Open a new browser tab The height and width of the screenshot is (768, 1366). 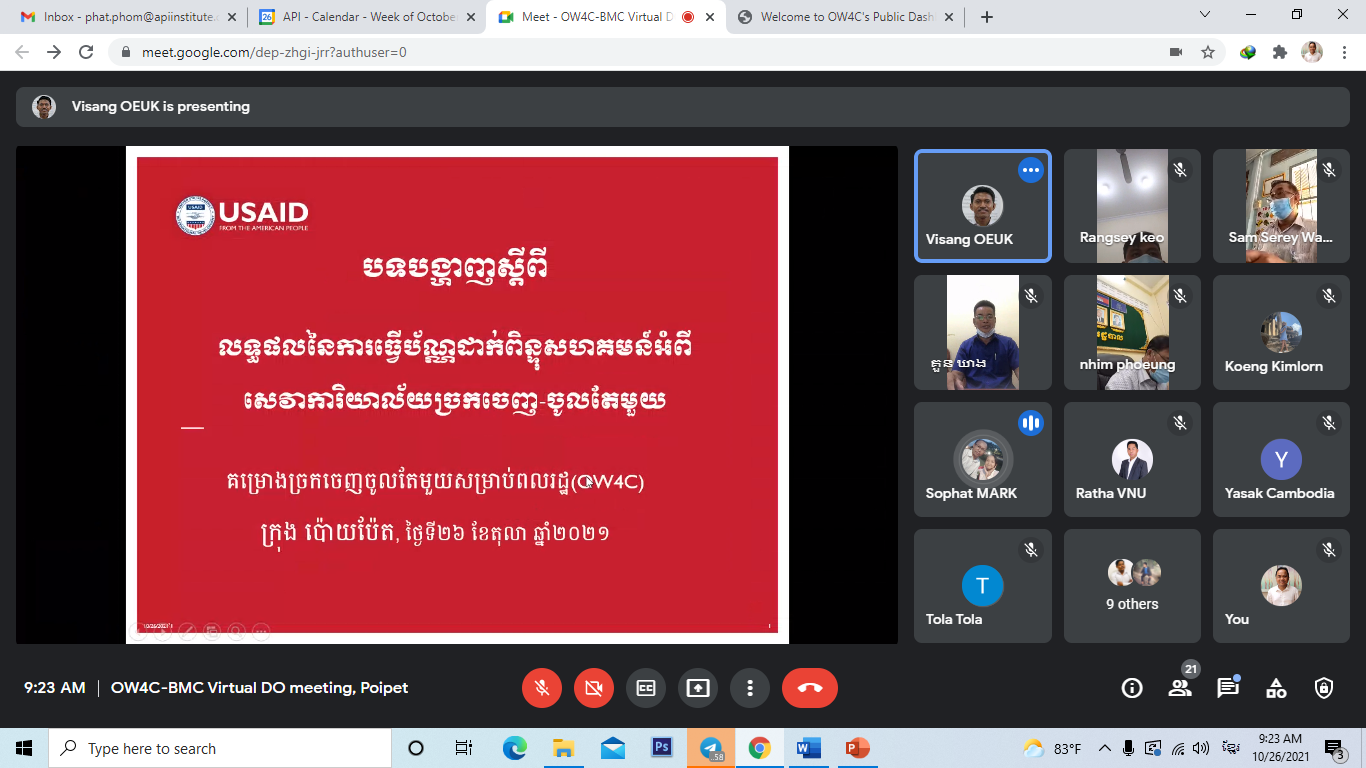tap(987, 17)
